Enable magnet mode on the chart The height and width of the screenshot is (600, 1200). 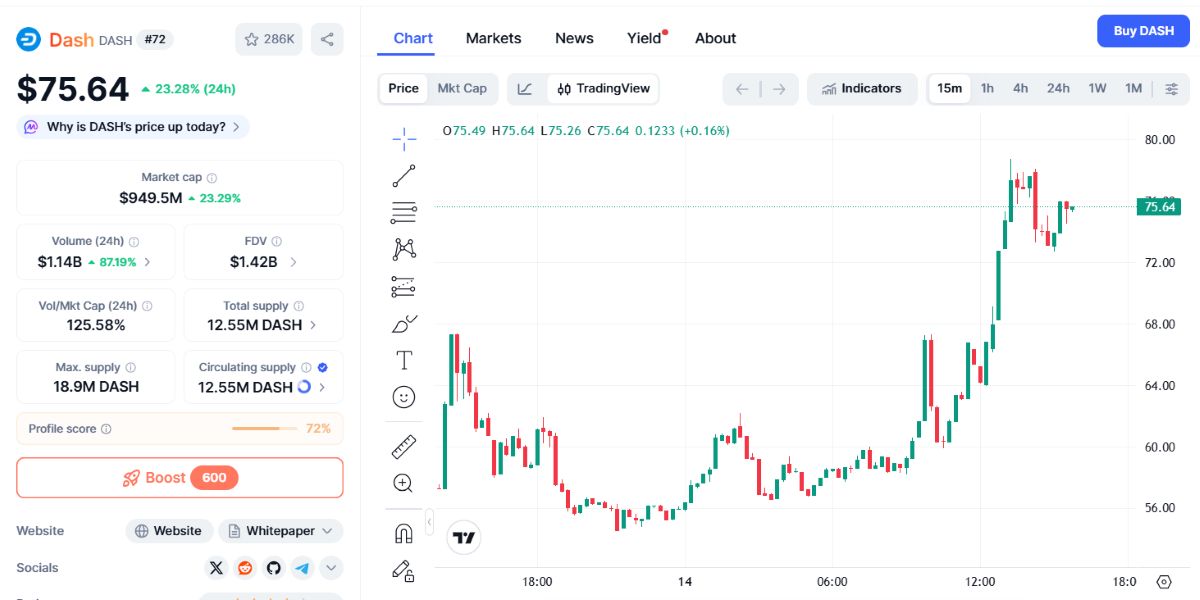tap(403, 530)
